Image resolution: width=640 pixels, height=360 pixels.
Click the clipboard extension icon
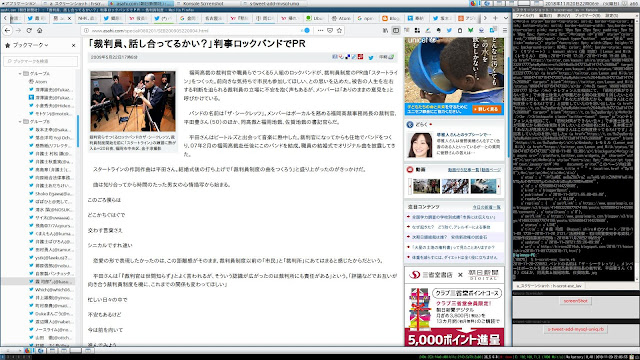click(460, 30)
